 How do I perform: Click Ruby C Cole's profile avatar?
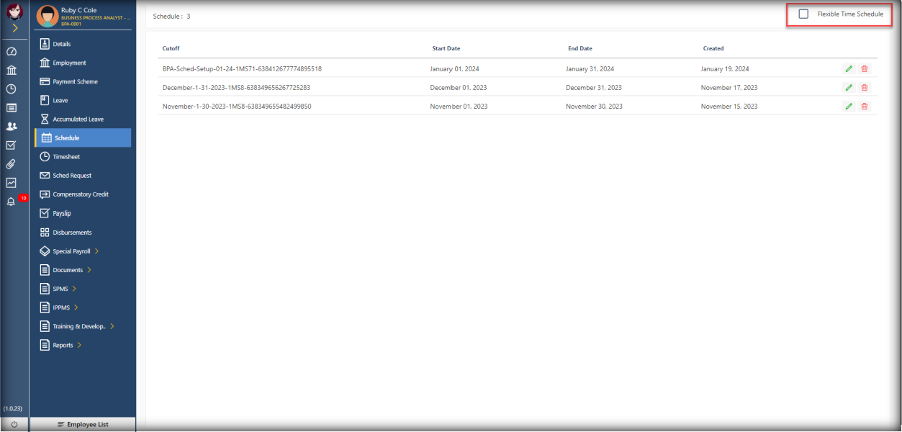click(44, 16)
